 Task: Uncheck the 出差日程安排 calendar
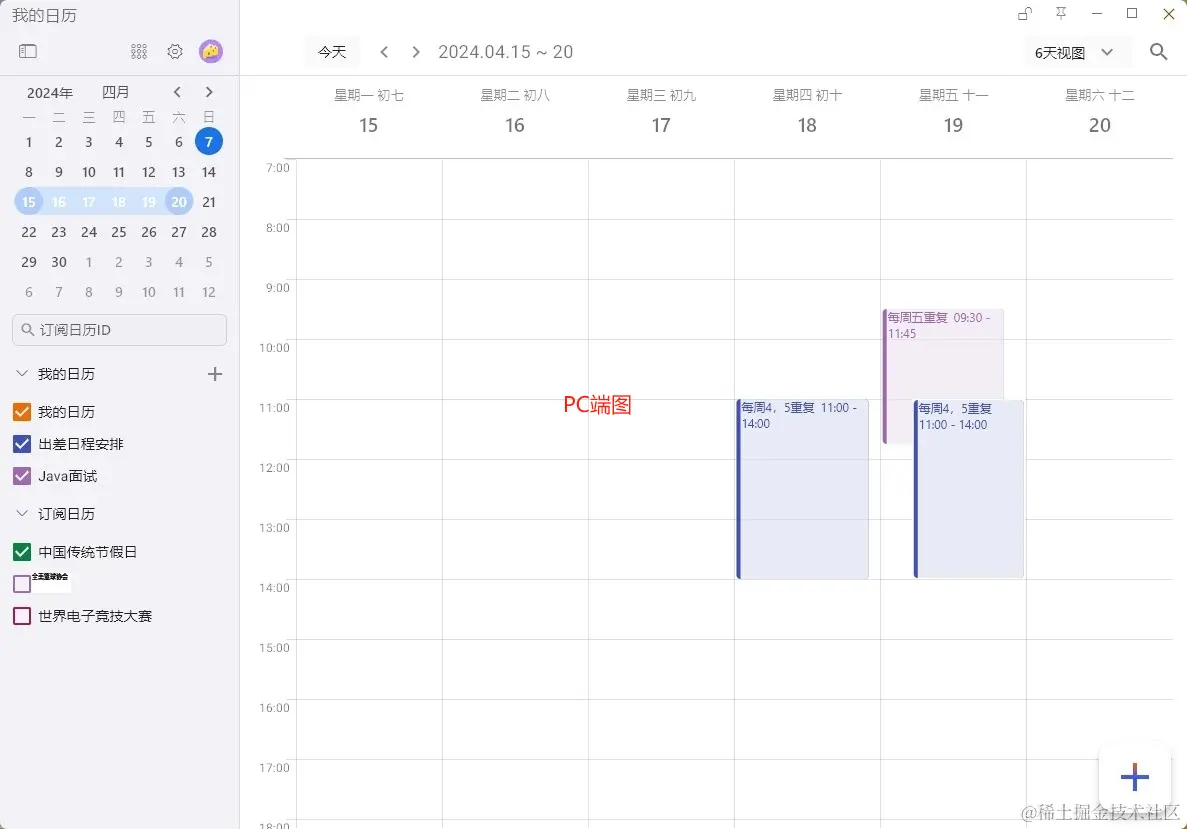coord(23,443)
